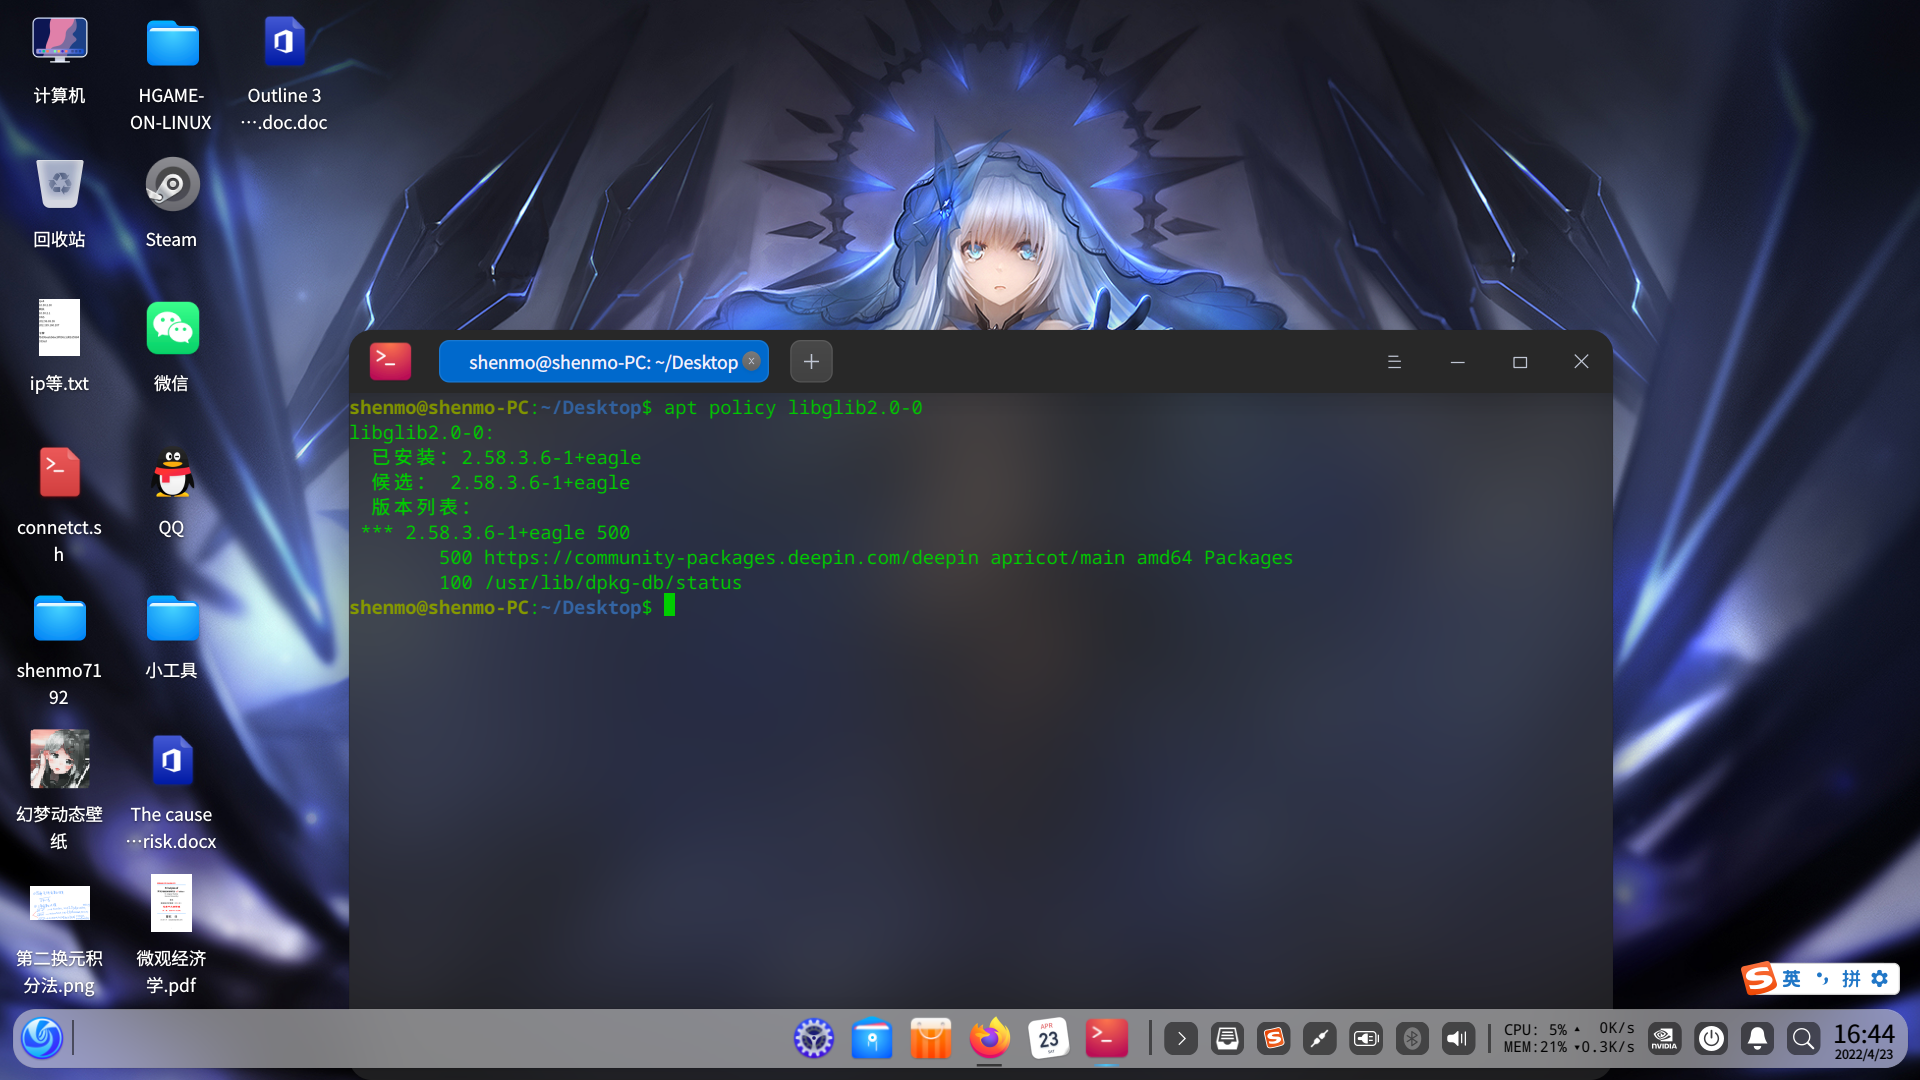
Task: Click the deepin launcher button
Action: click(x=42, y=1038)
